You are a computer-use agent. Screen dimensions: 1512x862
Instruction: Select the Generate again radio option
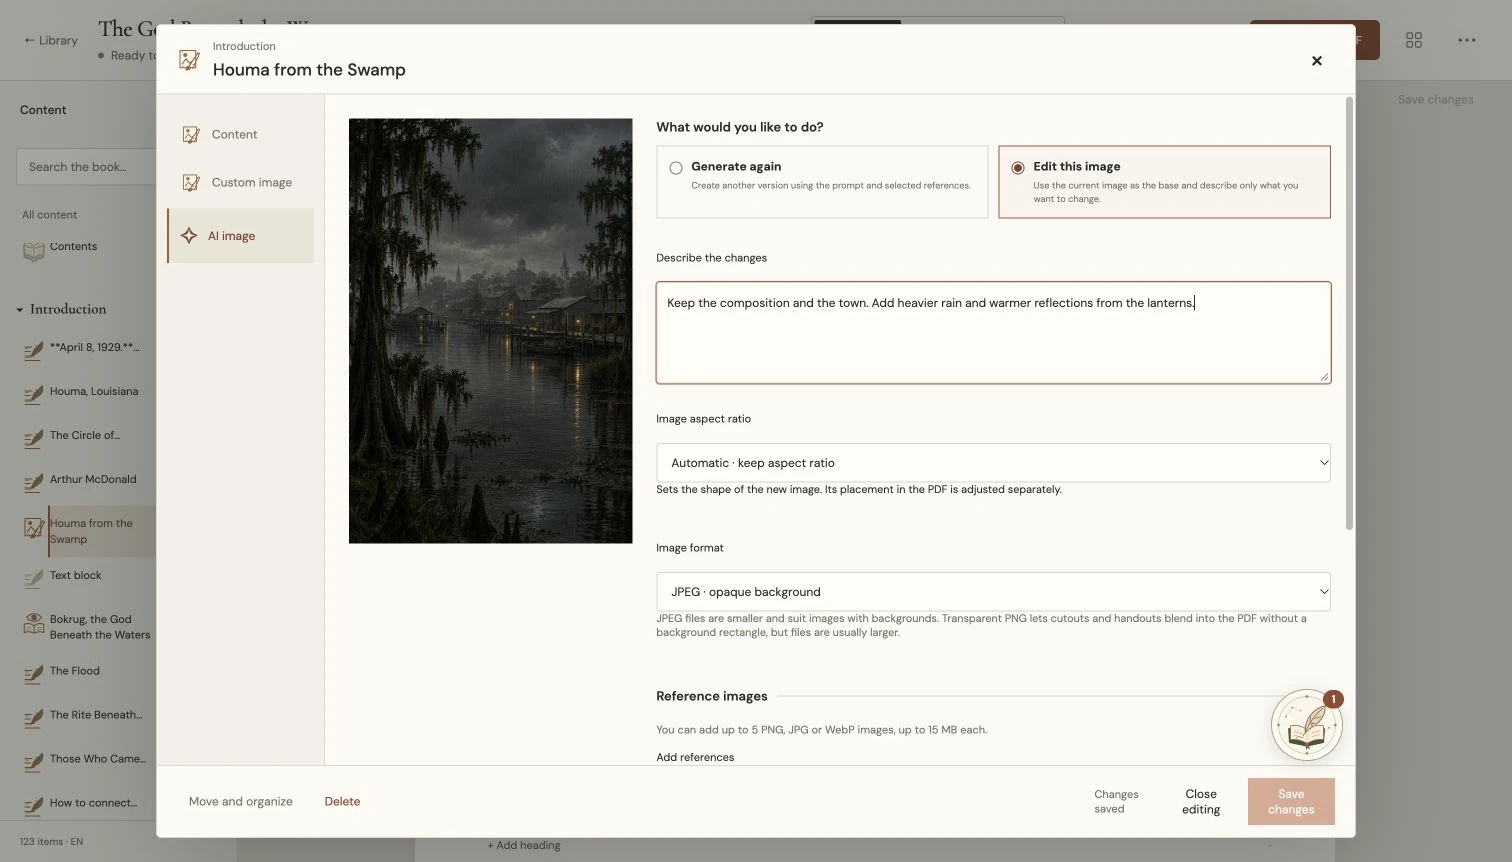(676, 168)
